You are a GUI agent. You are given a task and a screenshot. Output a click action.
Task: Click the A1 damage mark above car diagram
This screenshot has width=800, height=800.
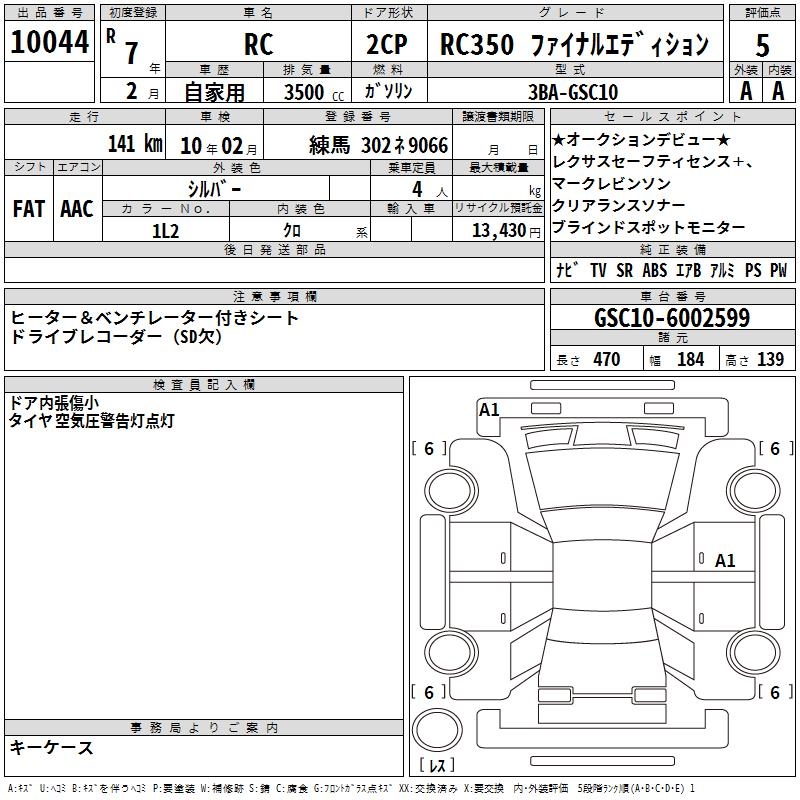489,409
